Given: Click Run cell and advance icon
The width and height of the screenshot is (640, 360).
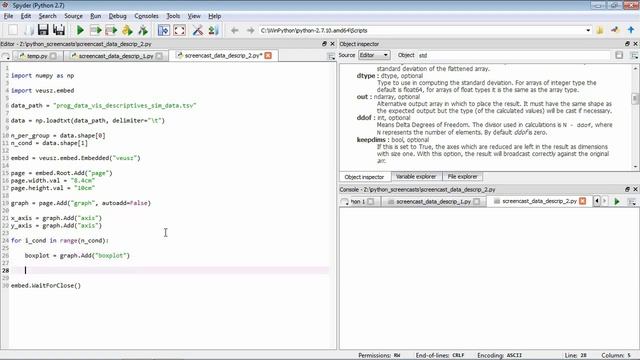Looking at the screenshot, I should 111,30.
